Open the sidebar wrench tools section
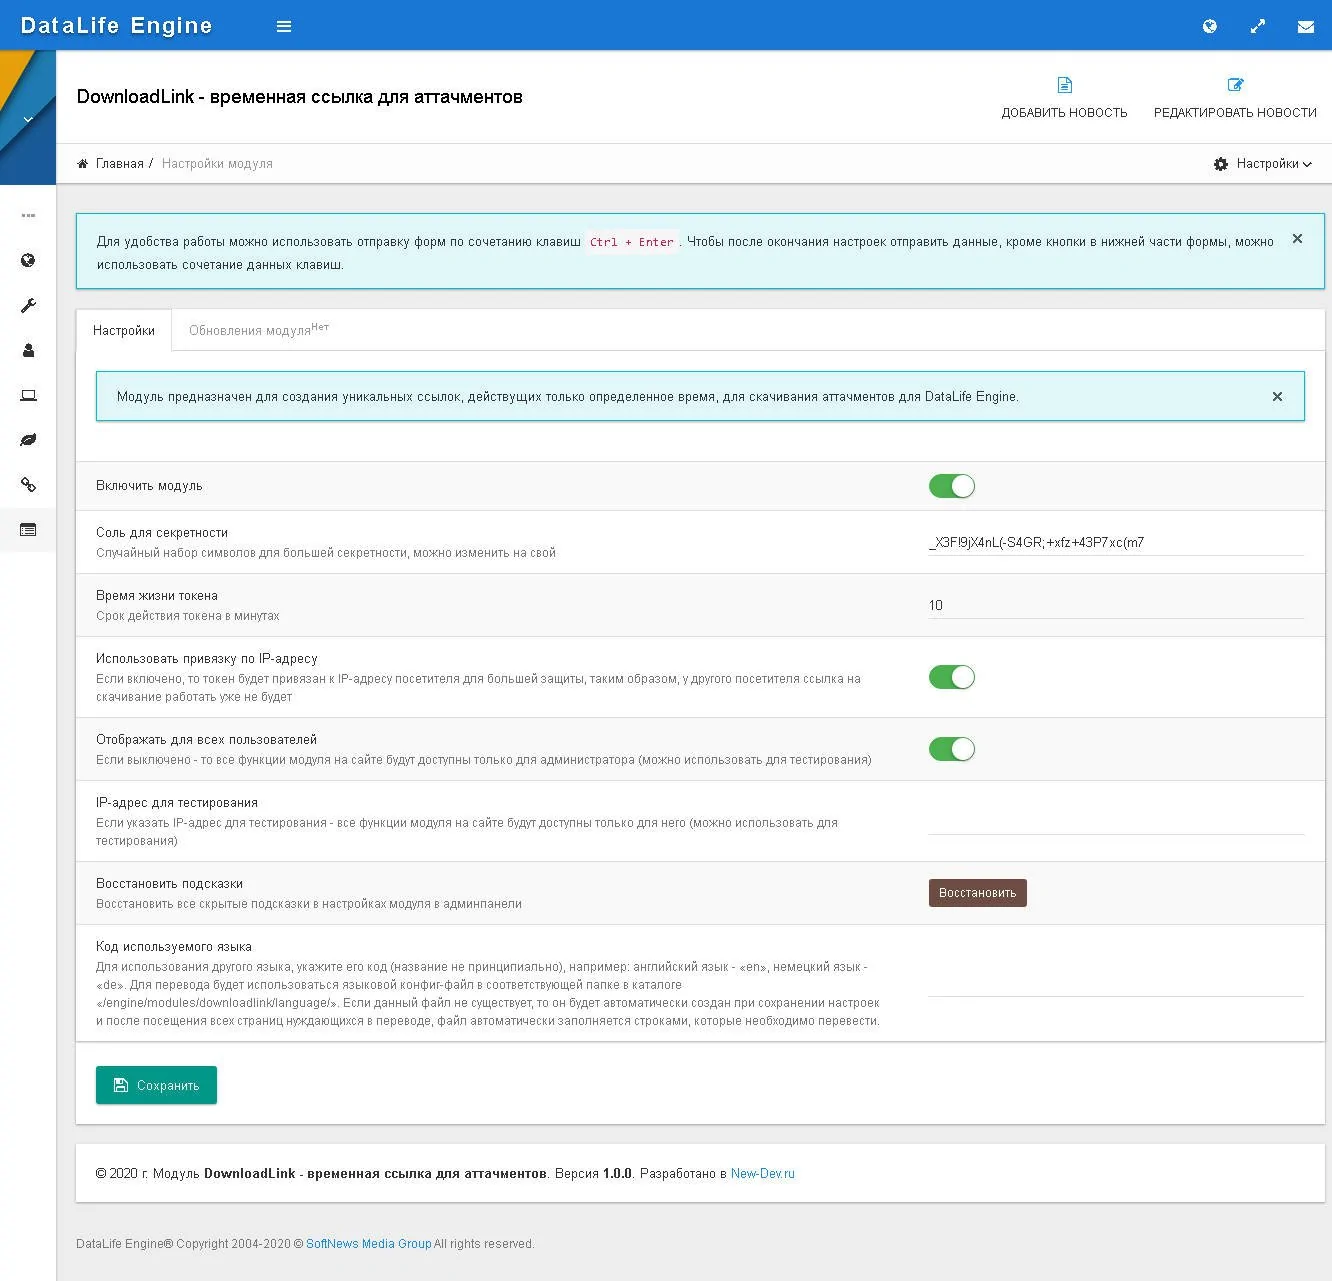Screen dimensions: 1332x1281 [28, 305]
